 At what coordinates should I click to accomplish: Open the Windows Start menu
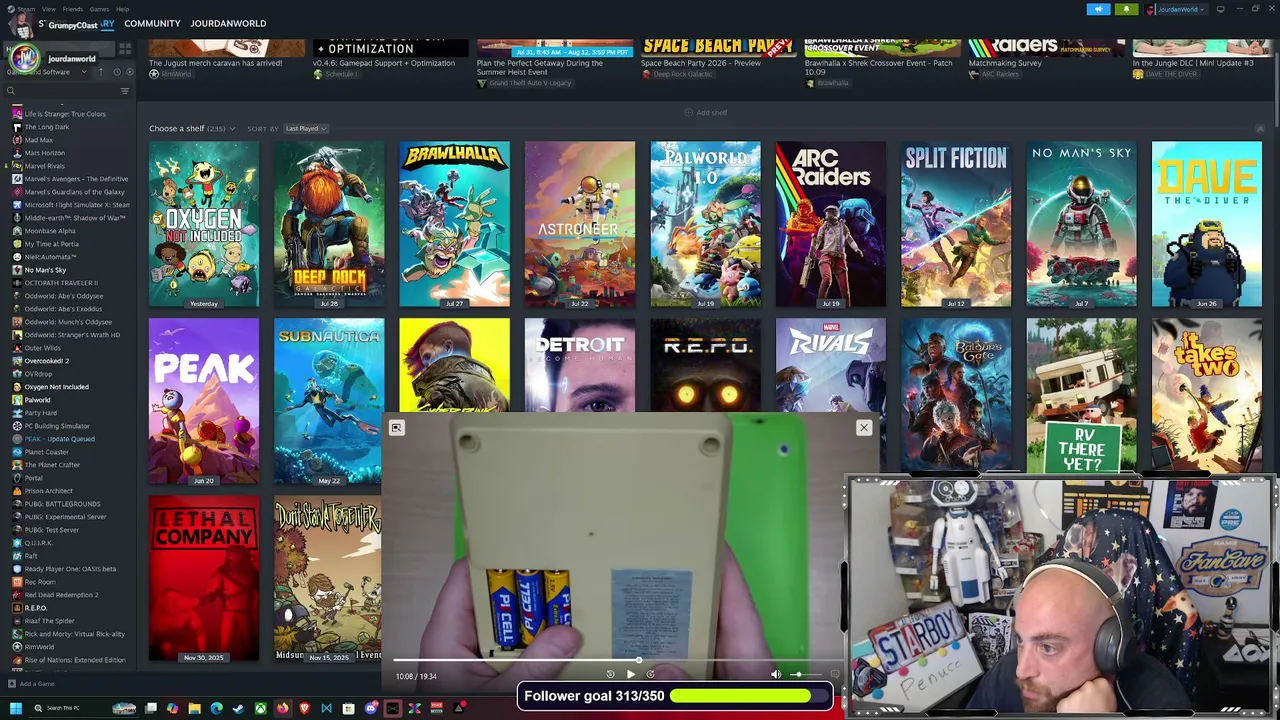pyautogui.click(x=16, y=709)
